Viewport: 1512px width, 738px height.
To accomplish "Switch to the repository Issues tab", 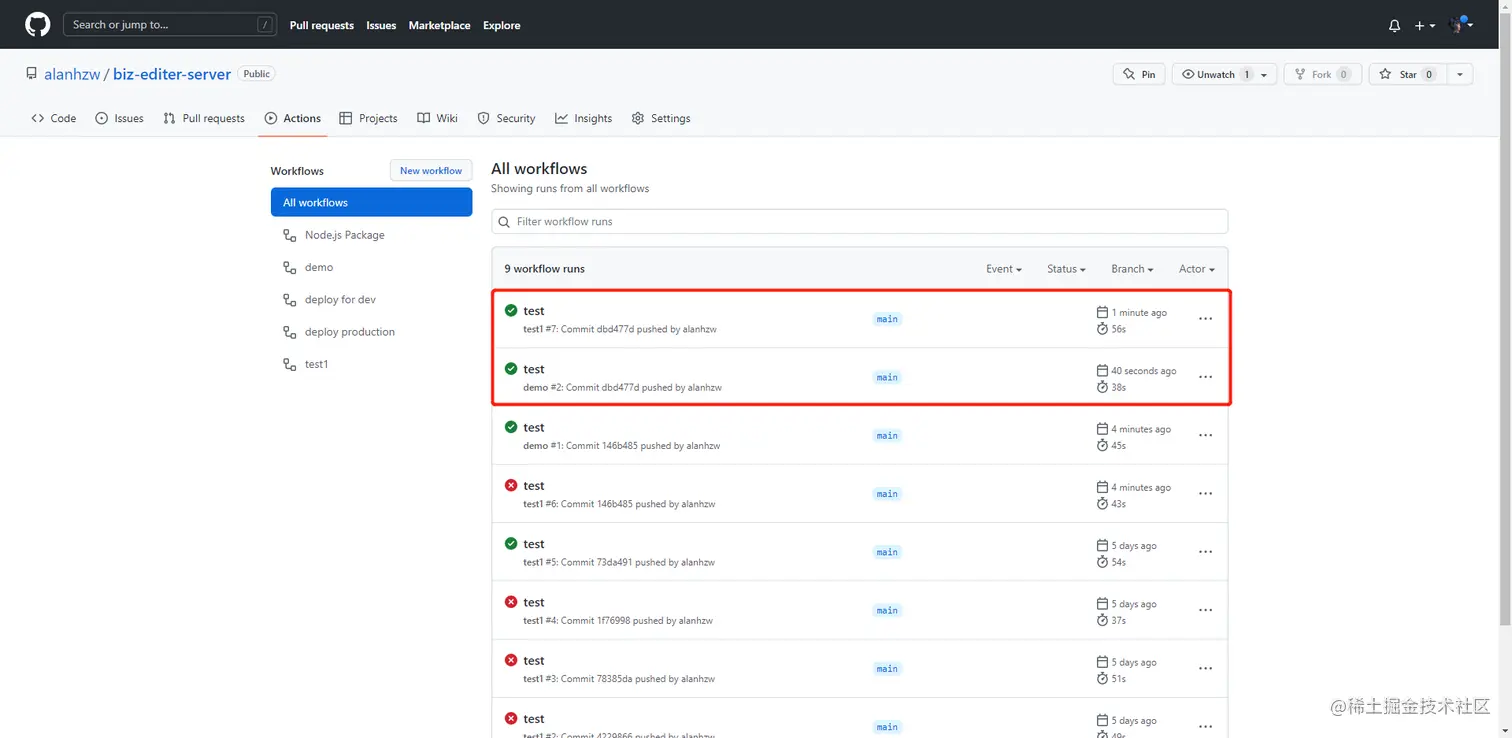I will click(x=120, y=118).
